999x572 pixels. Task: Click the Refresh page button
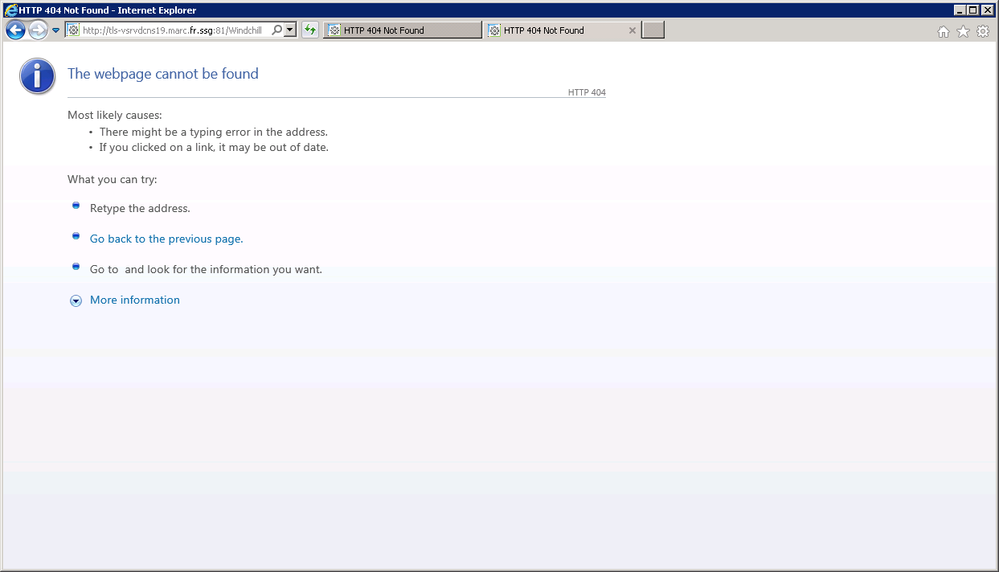(x=310, y=30)
